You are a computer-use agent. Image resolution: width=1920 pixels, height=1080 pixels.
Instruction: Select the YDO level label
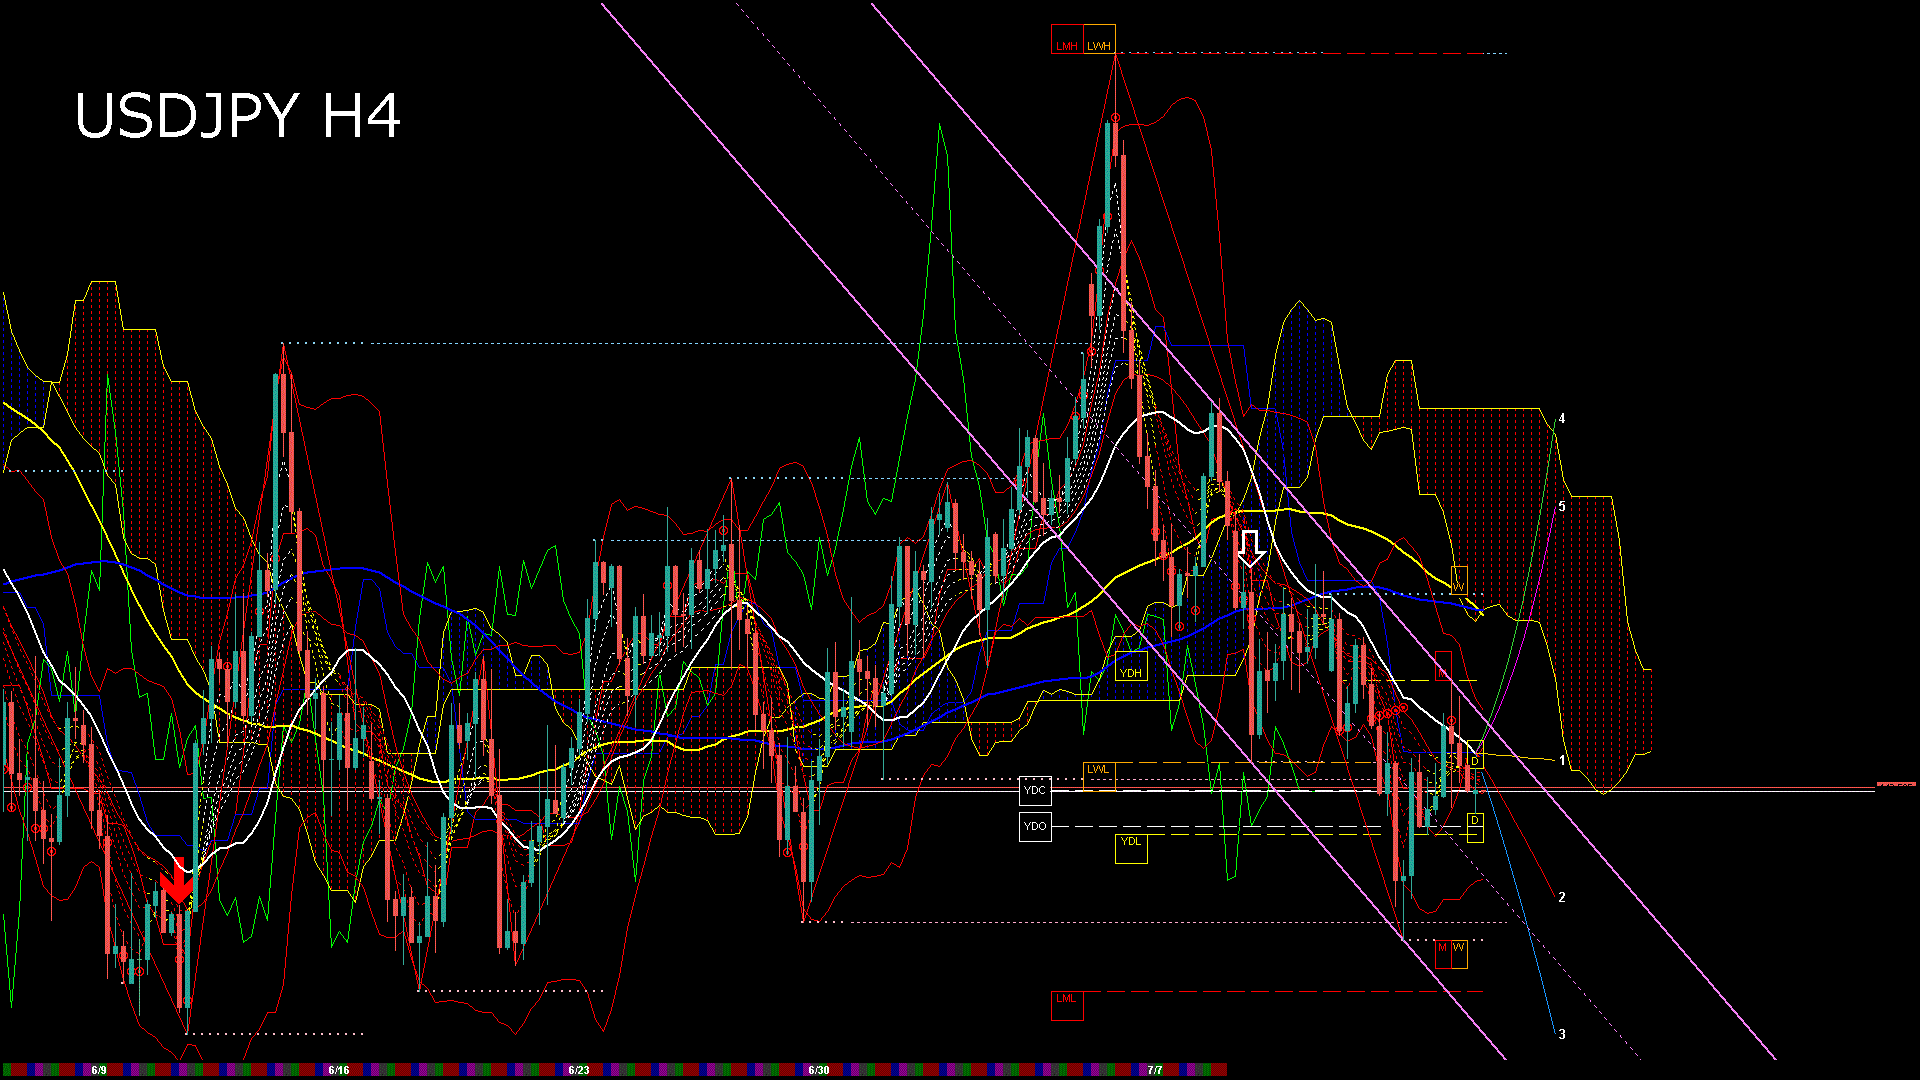point(1035,826)
